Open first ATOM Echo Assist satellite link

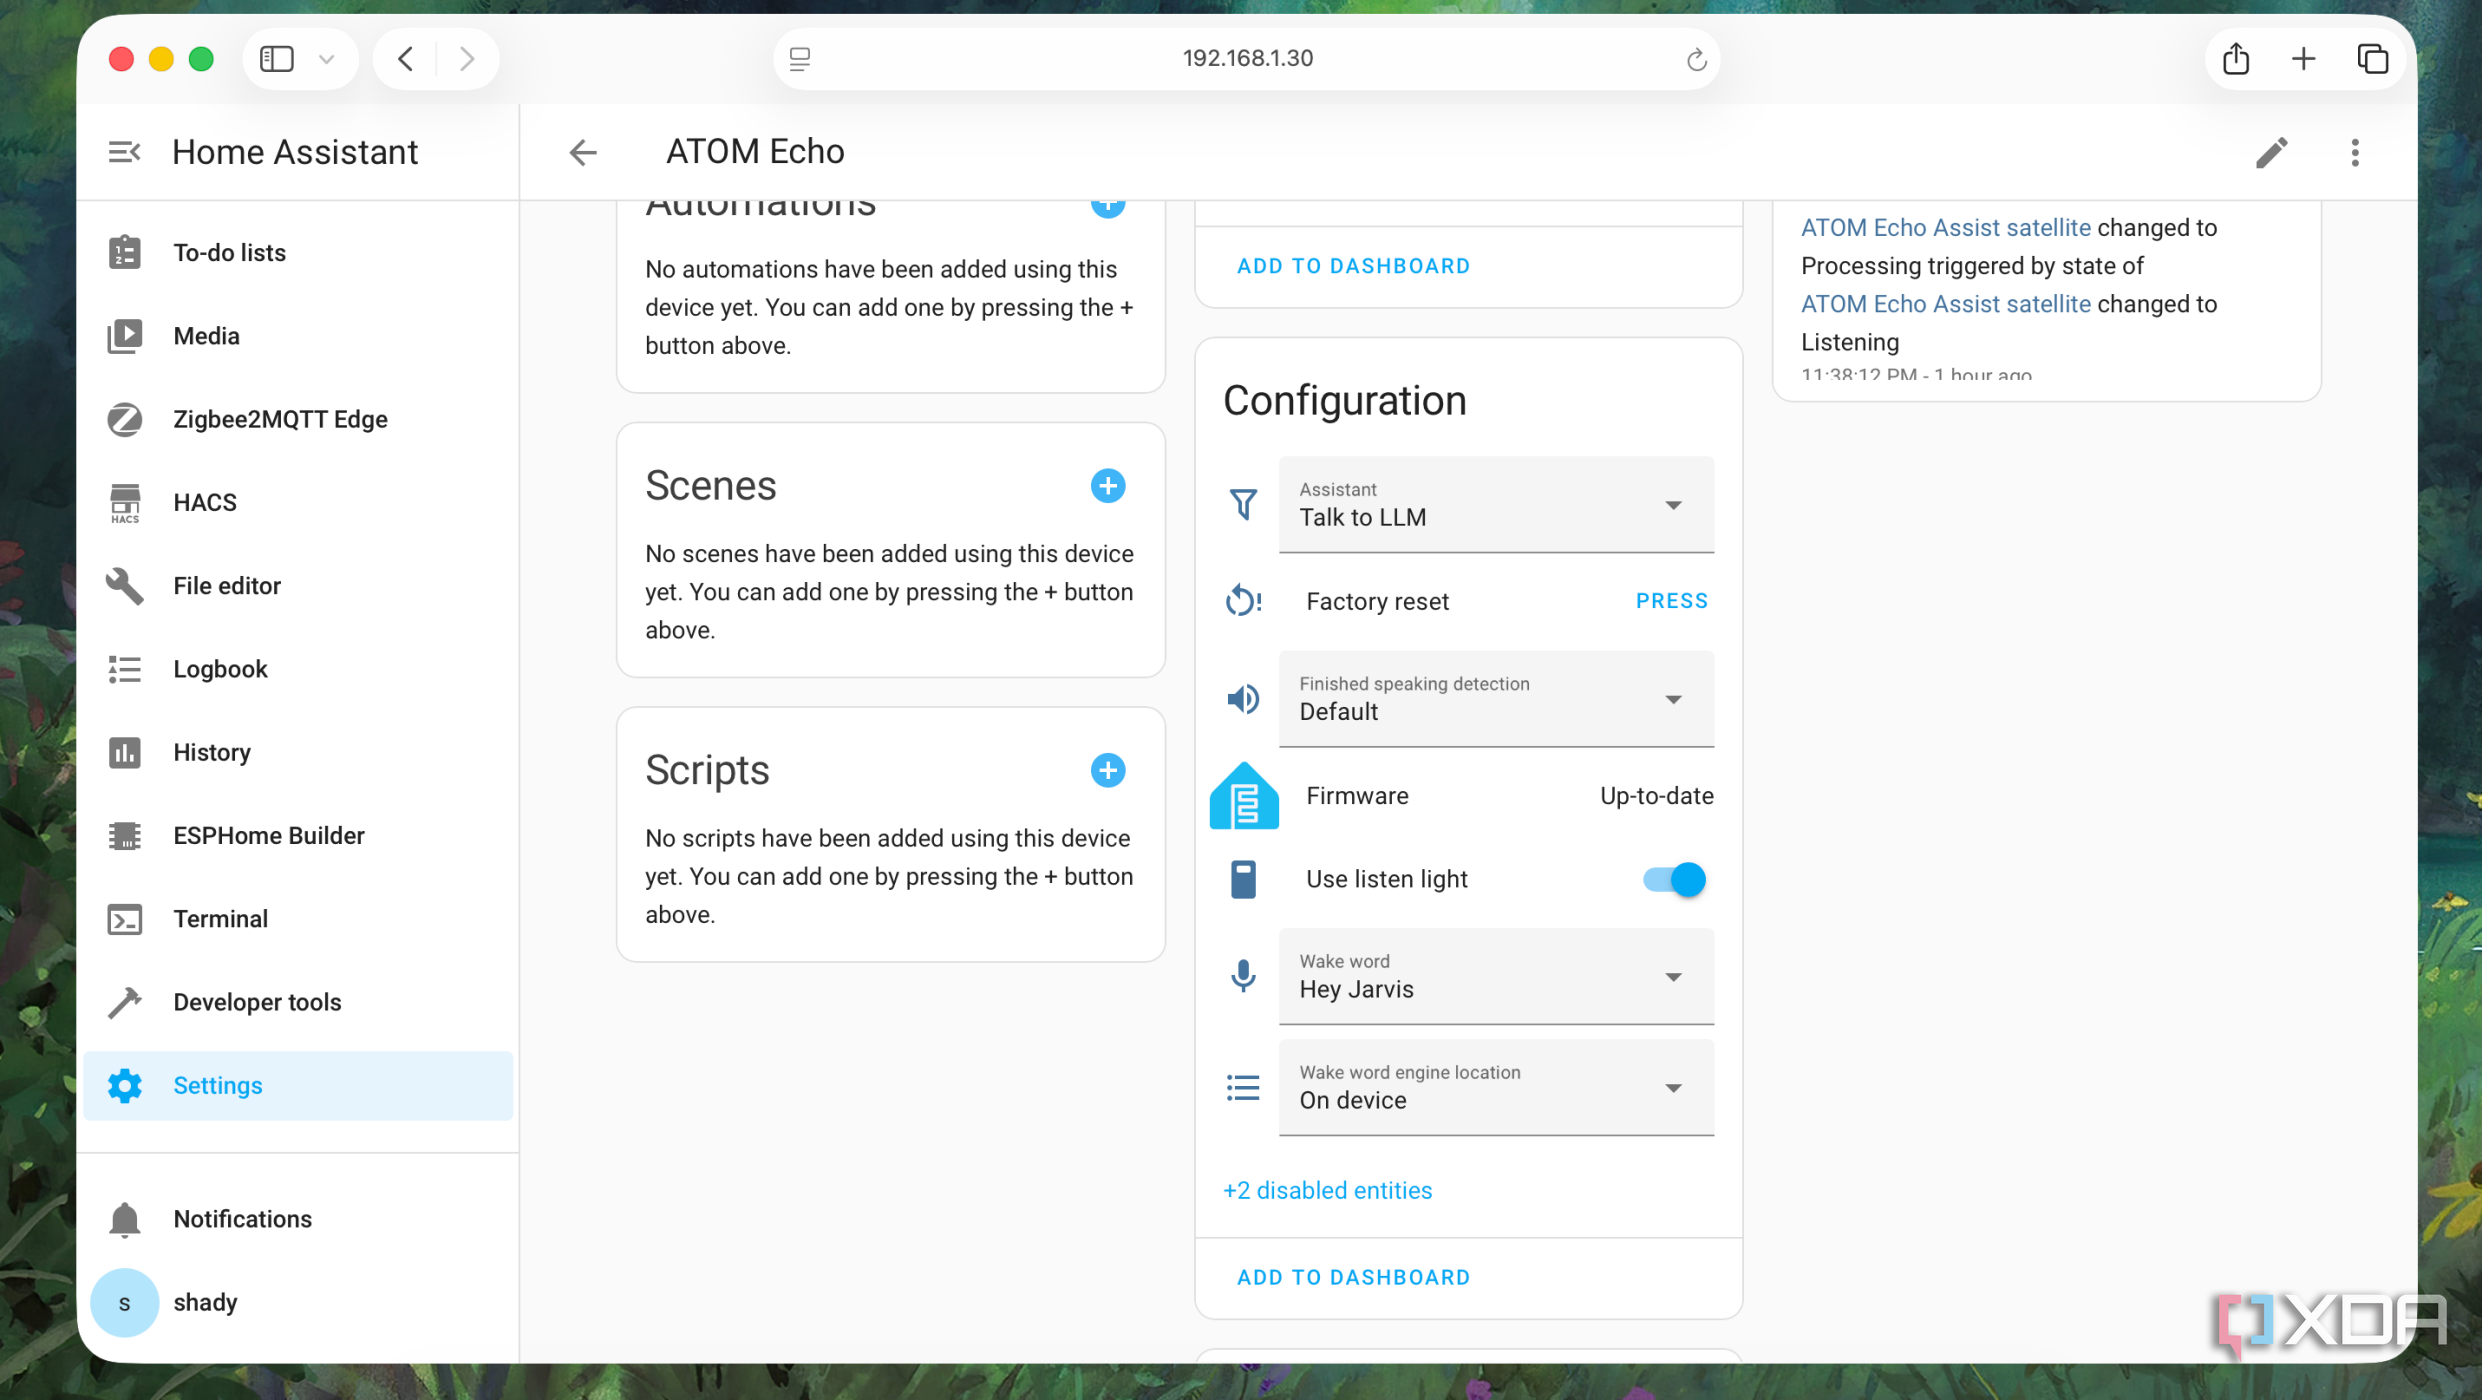[x=1945, y=228]
